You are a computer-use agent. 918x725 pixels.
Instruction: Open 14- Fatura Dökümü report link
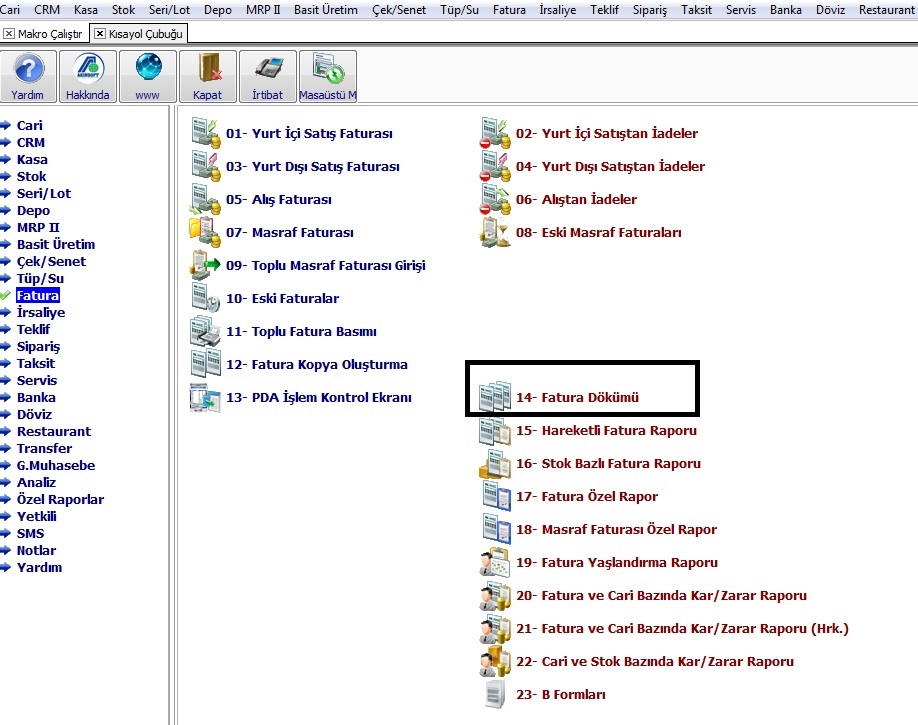click(x=577, y=397)
